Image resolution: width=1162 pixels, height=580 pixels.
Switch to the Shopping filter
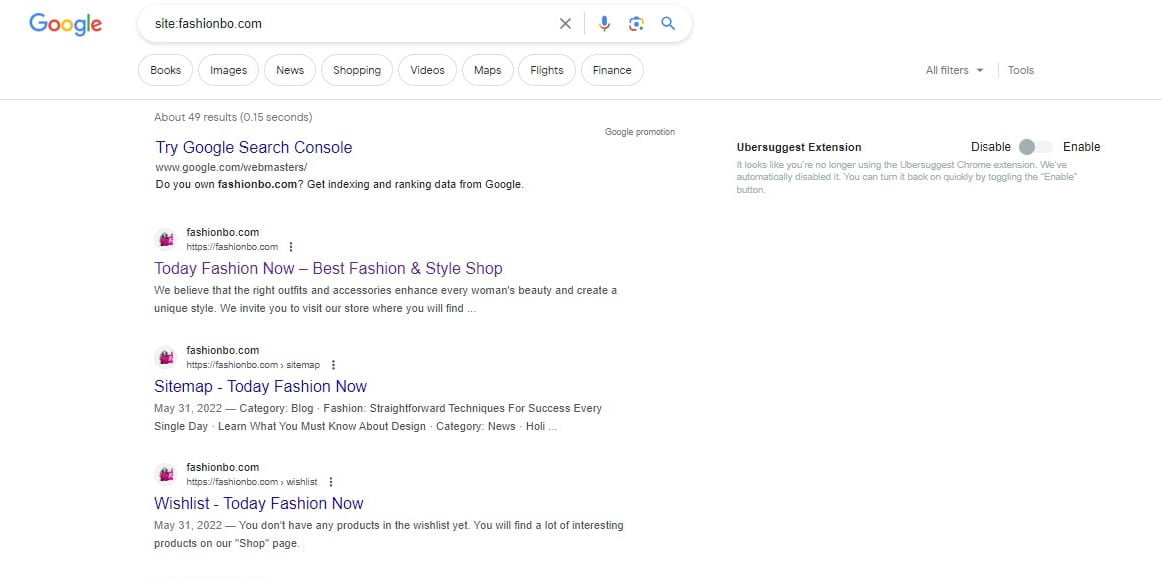[357, 70]
